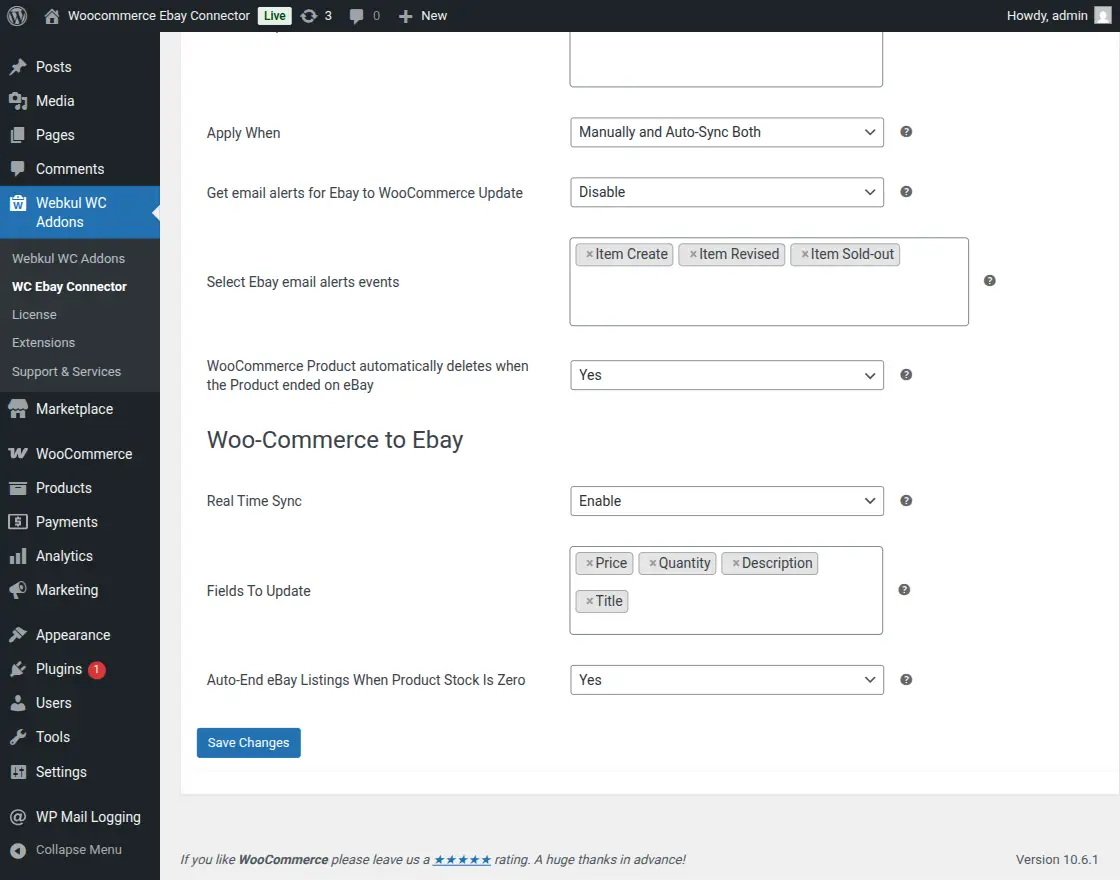Click the admin avatar icon
Viewport: 1120px width, 880px height.
tap(1103, 16)
